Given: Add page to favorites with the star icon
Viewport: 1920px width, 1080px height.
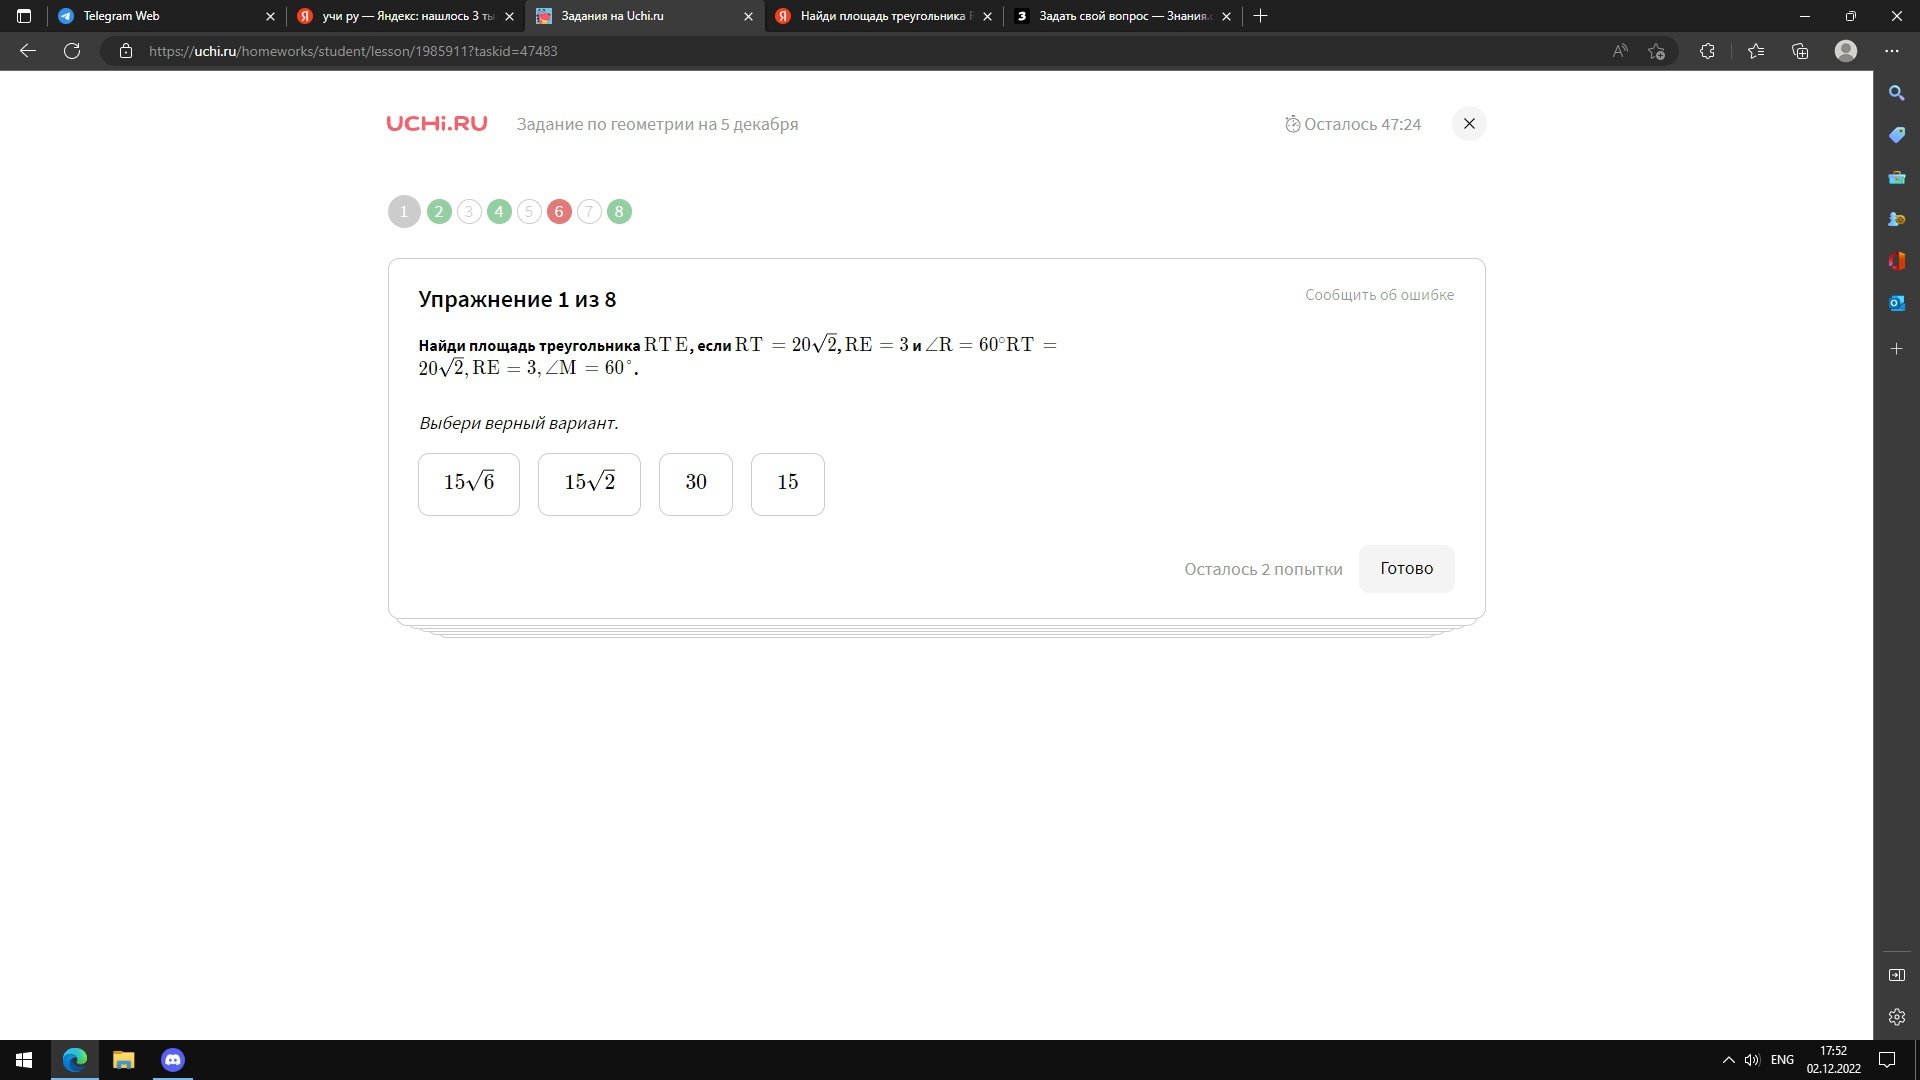Looking at the screenshot, I should (x=1657, y=51).
